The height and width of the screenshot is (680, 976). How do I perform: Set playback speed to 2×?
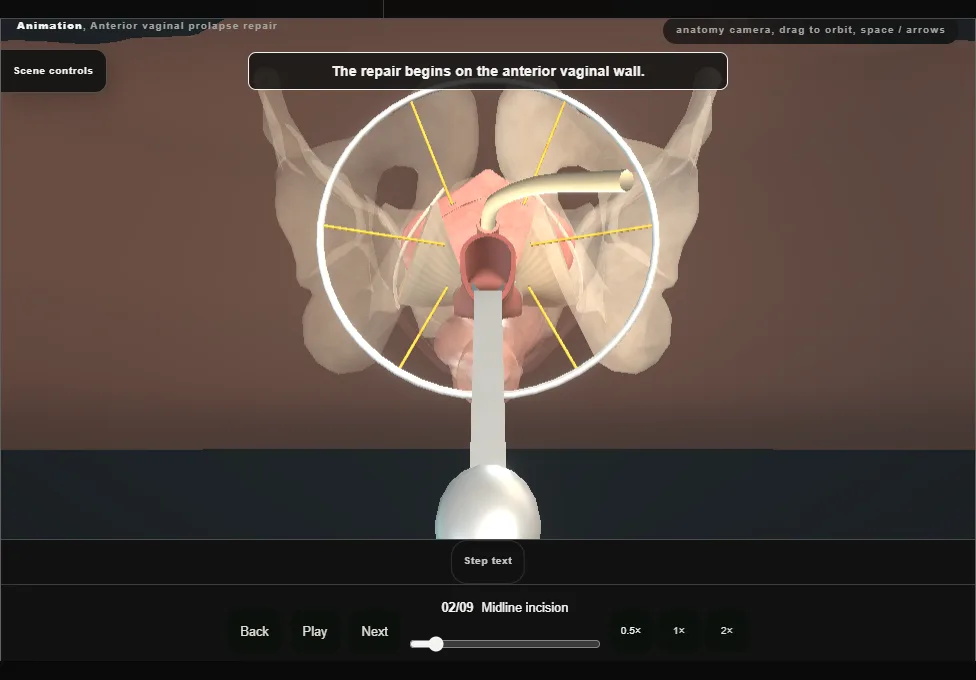726,631
